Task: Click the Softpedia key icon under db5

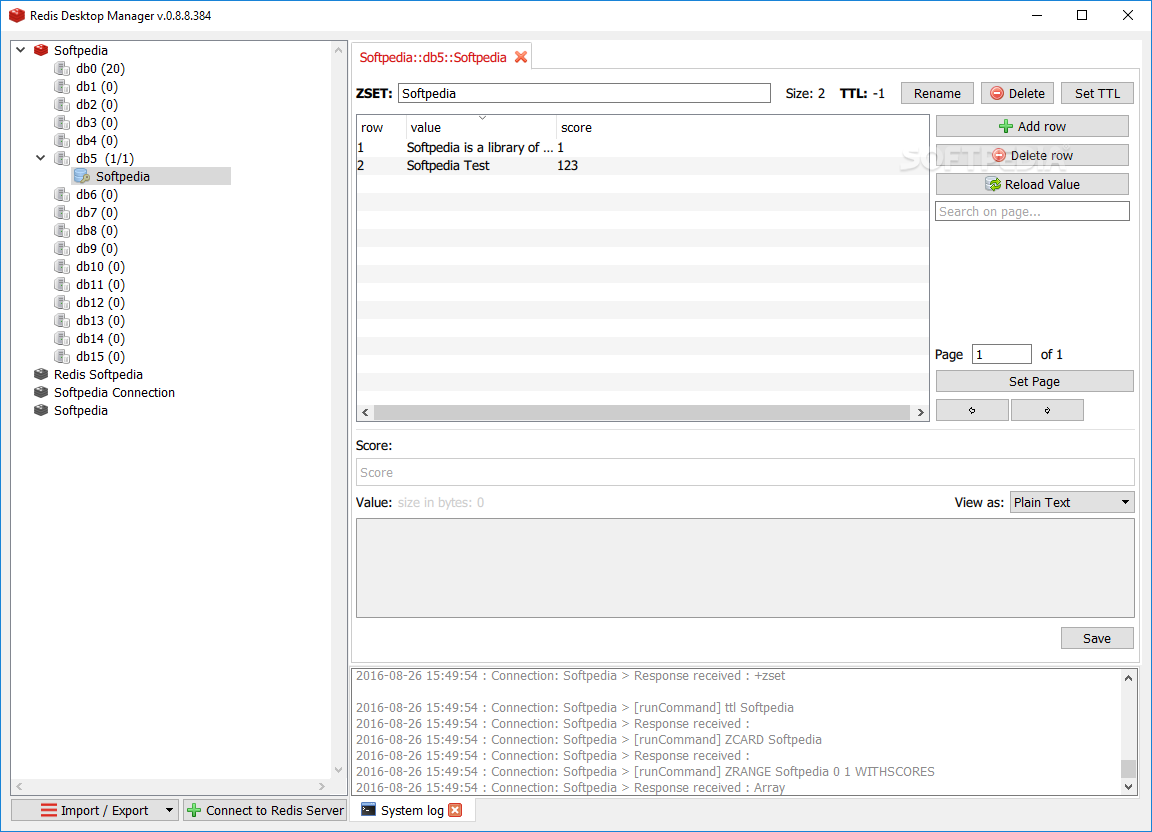Action: click(82, 176)
